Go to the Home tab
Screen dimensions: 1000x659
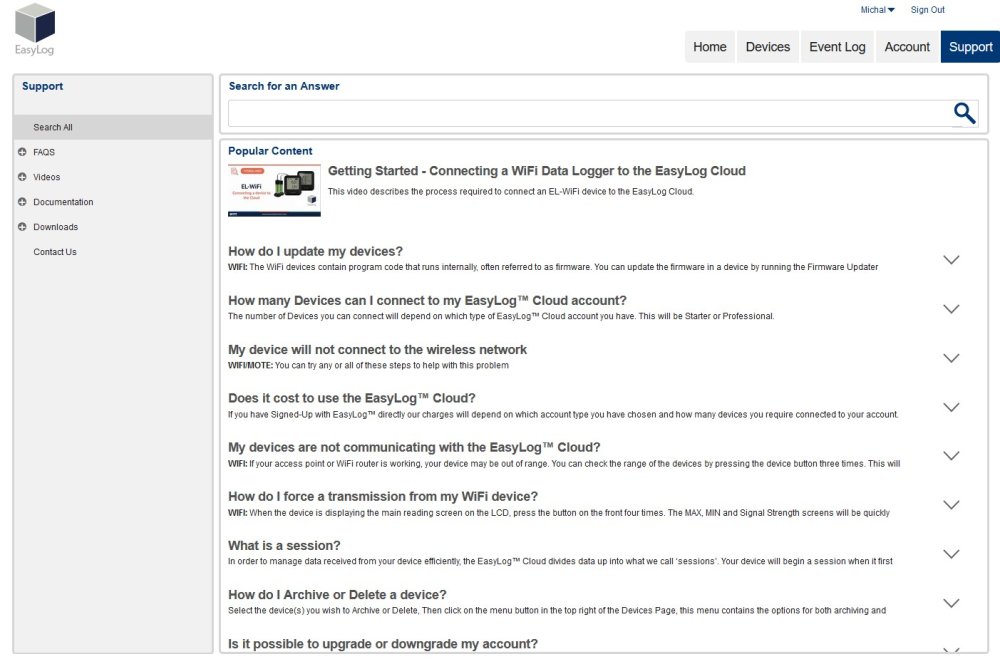[709, 47]
